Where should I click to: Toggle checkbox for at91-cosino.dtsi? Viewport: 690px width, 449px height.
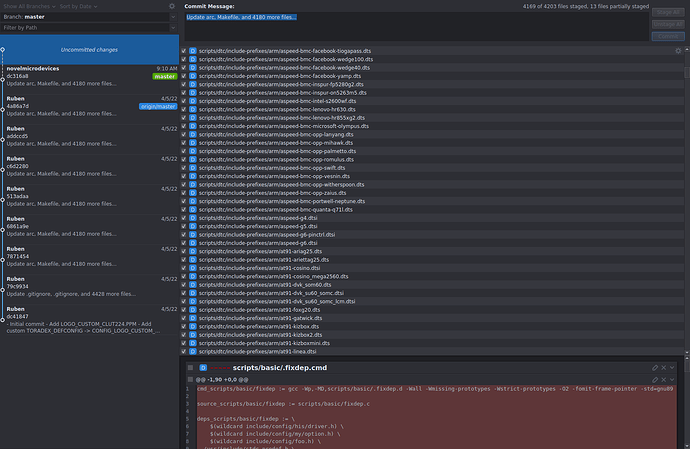click(184, 268)
